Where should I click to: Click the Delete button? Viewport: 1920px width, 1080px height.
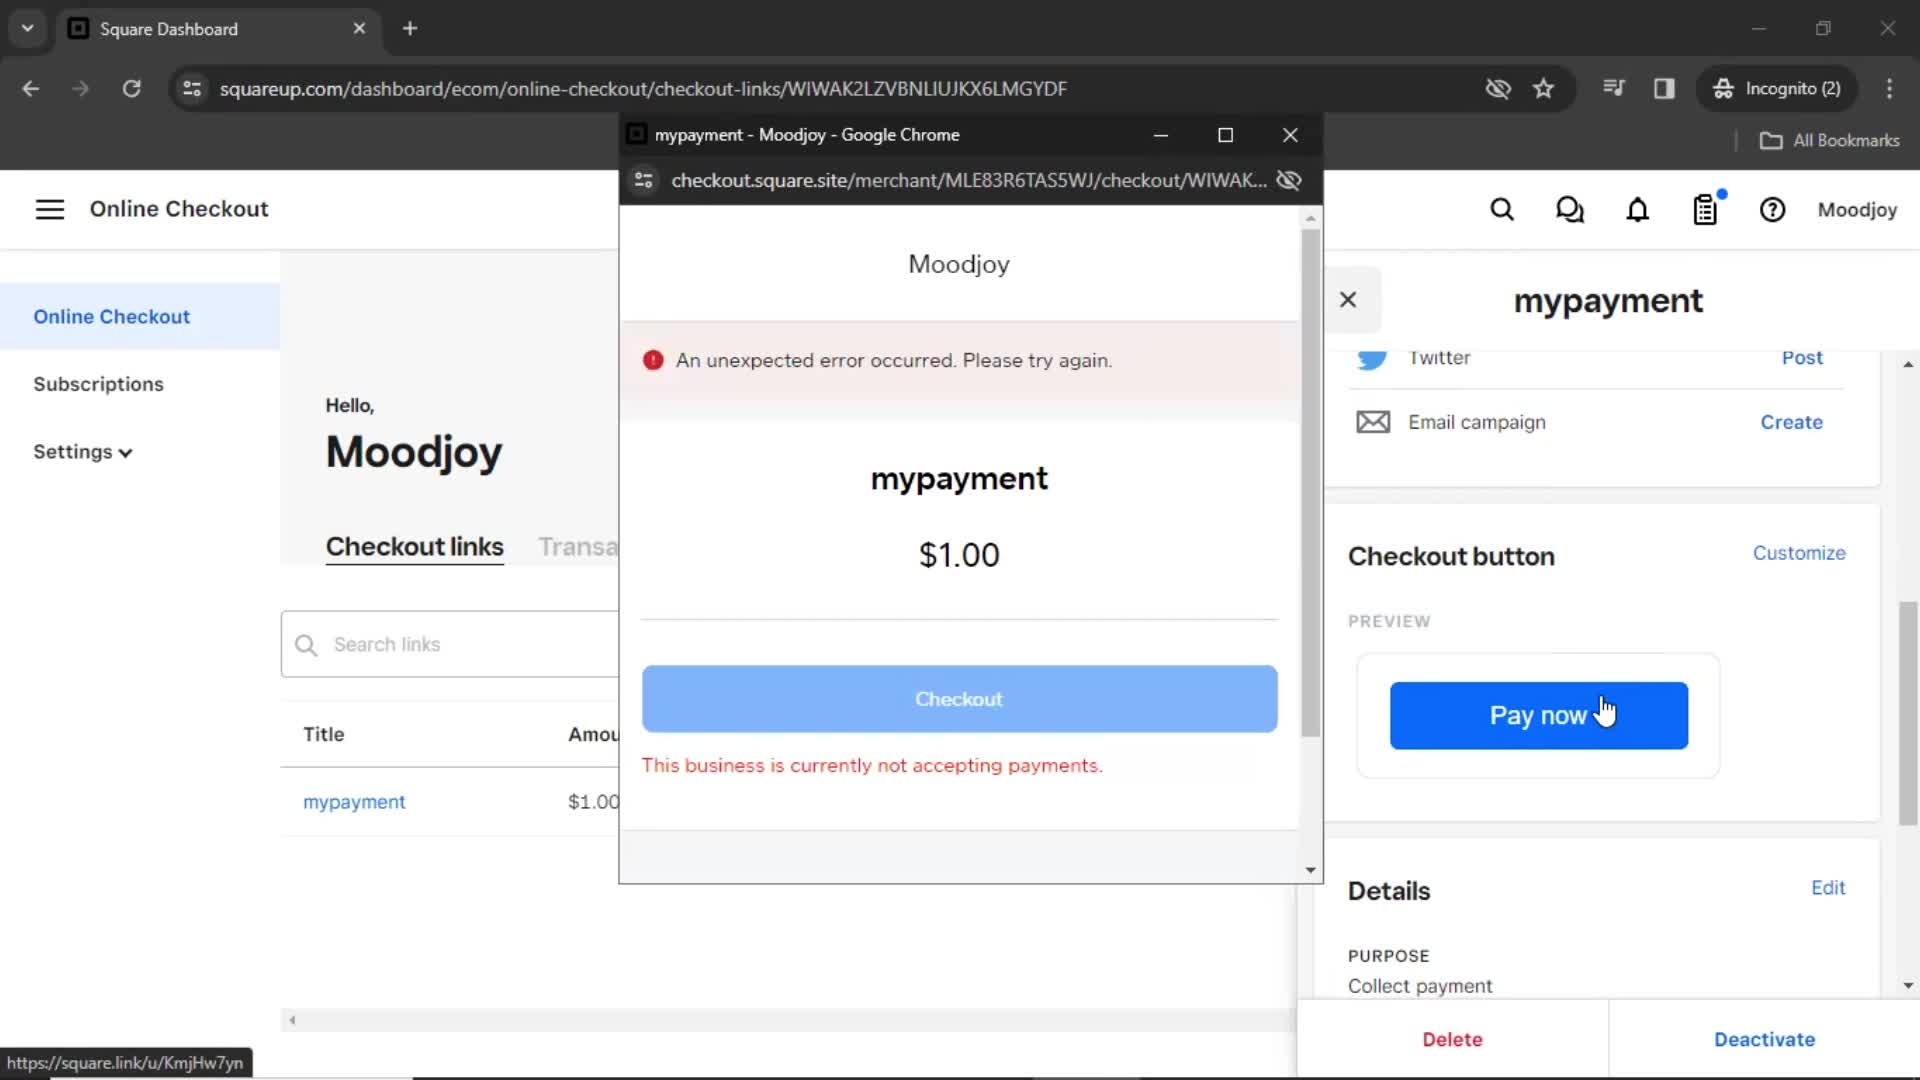pos(1452,1040)
